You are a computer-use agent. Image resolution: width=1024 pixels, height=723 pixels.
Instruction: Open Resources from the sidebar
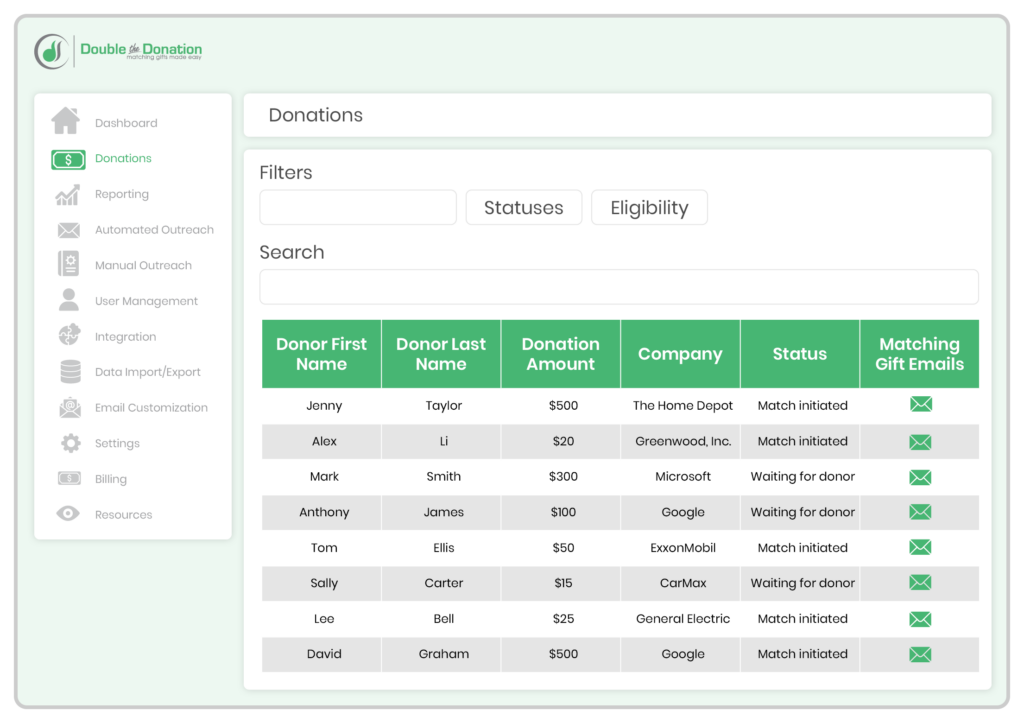pos(123,515)
